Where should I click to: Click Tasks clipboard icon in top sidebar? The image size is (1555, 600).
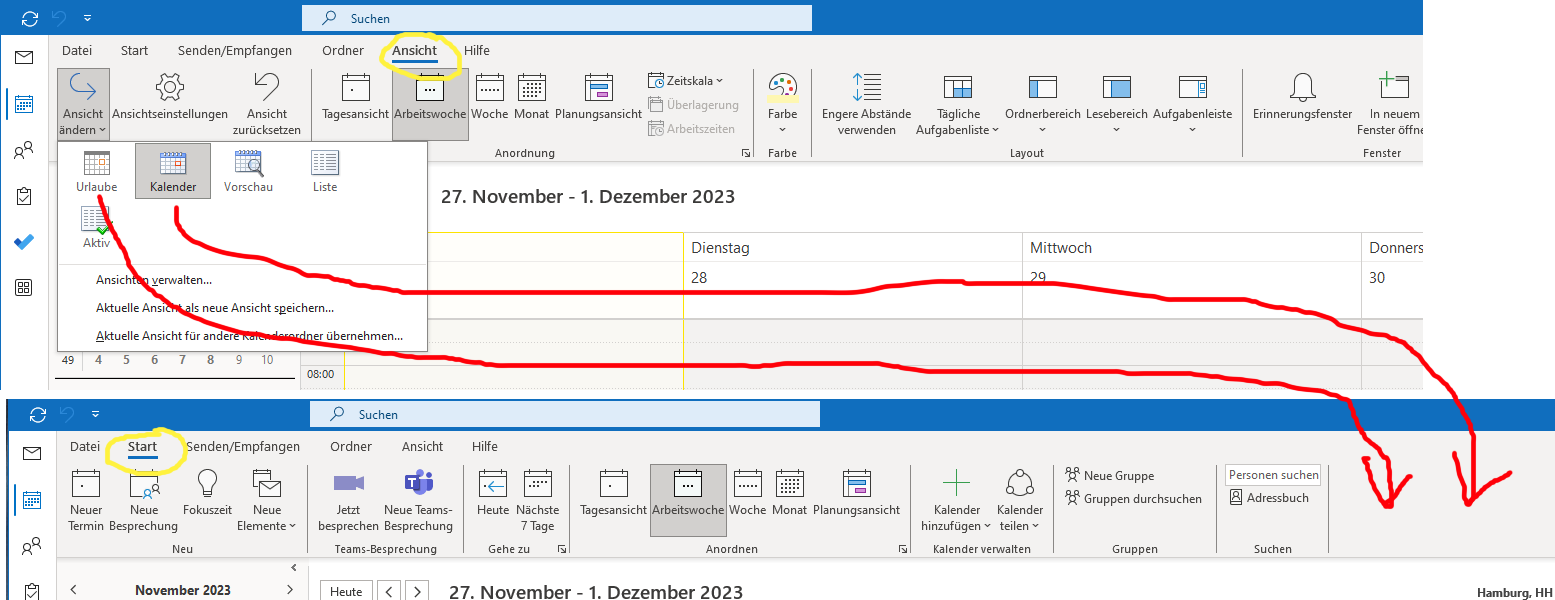point(24,197)
